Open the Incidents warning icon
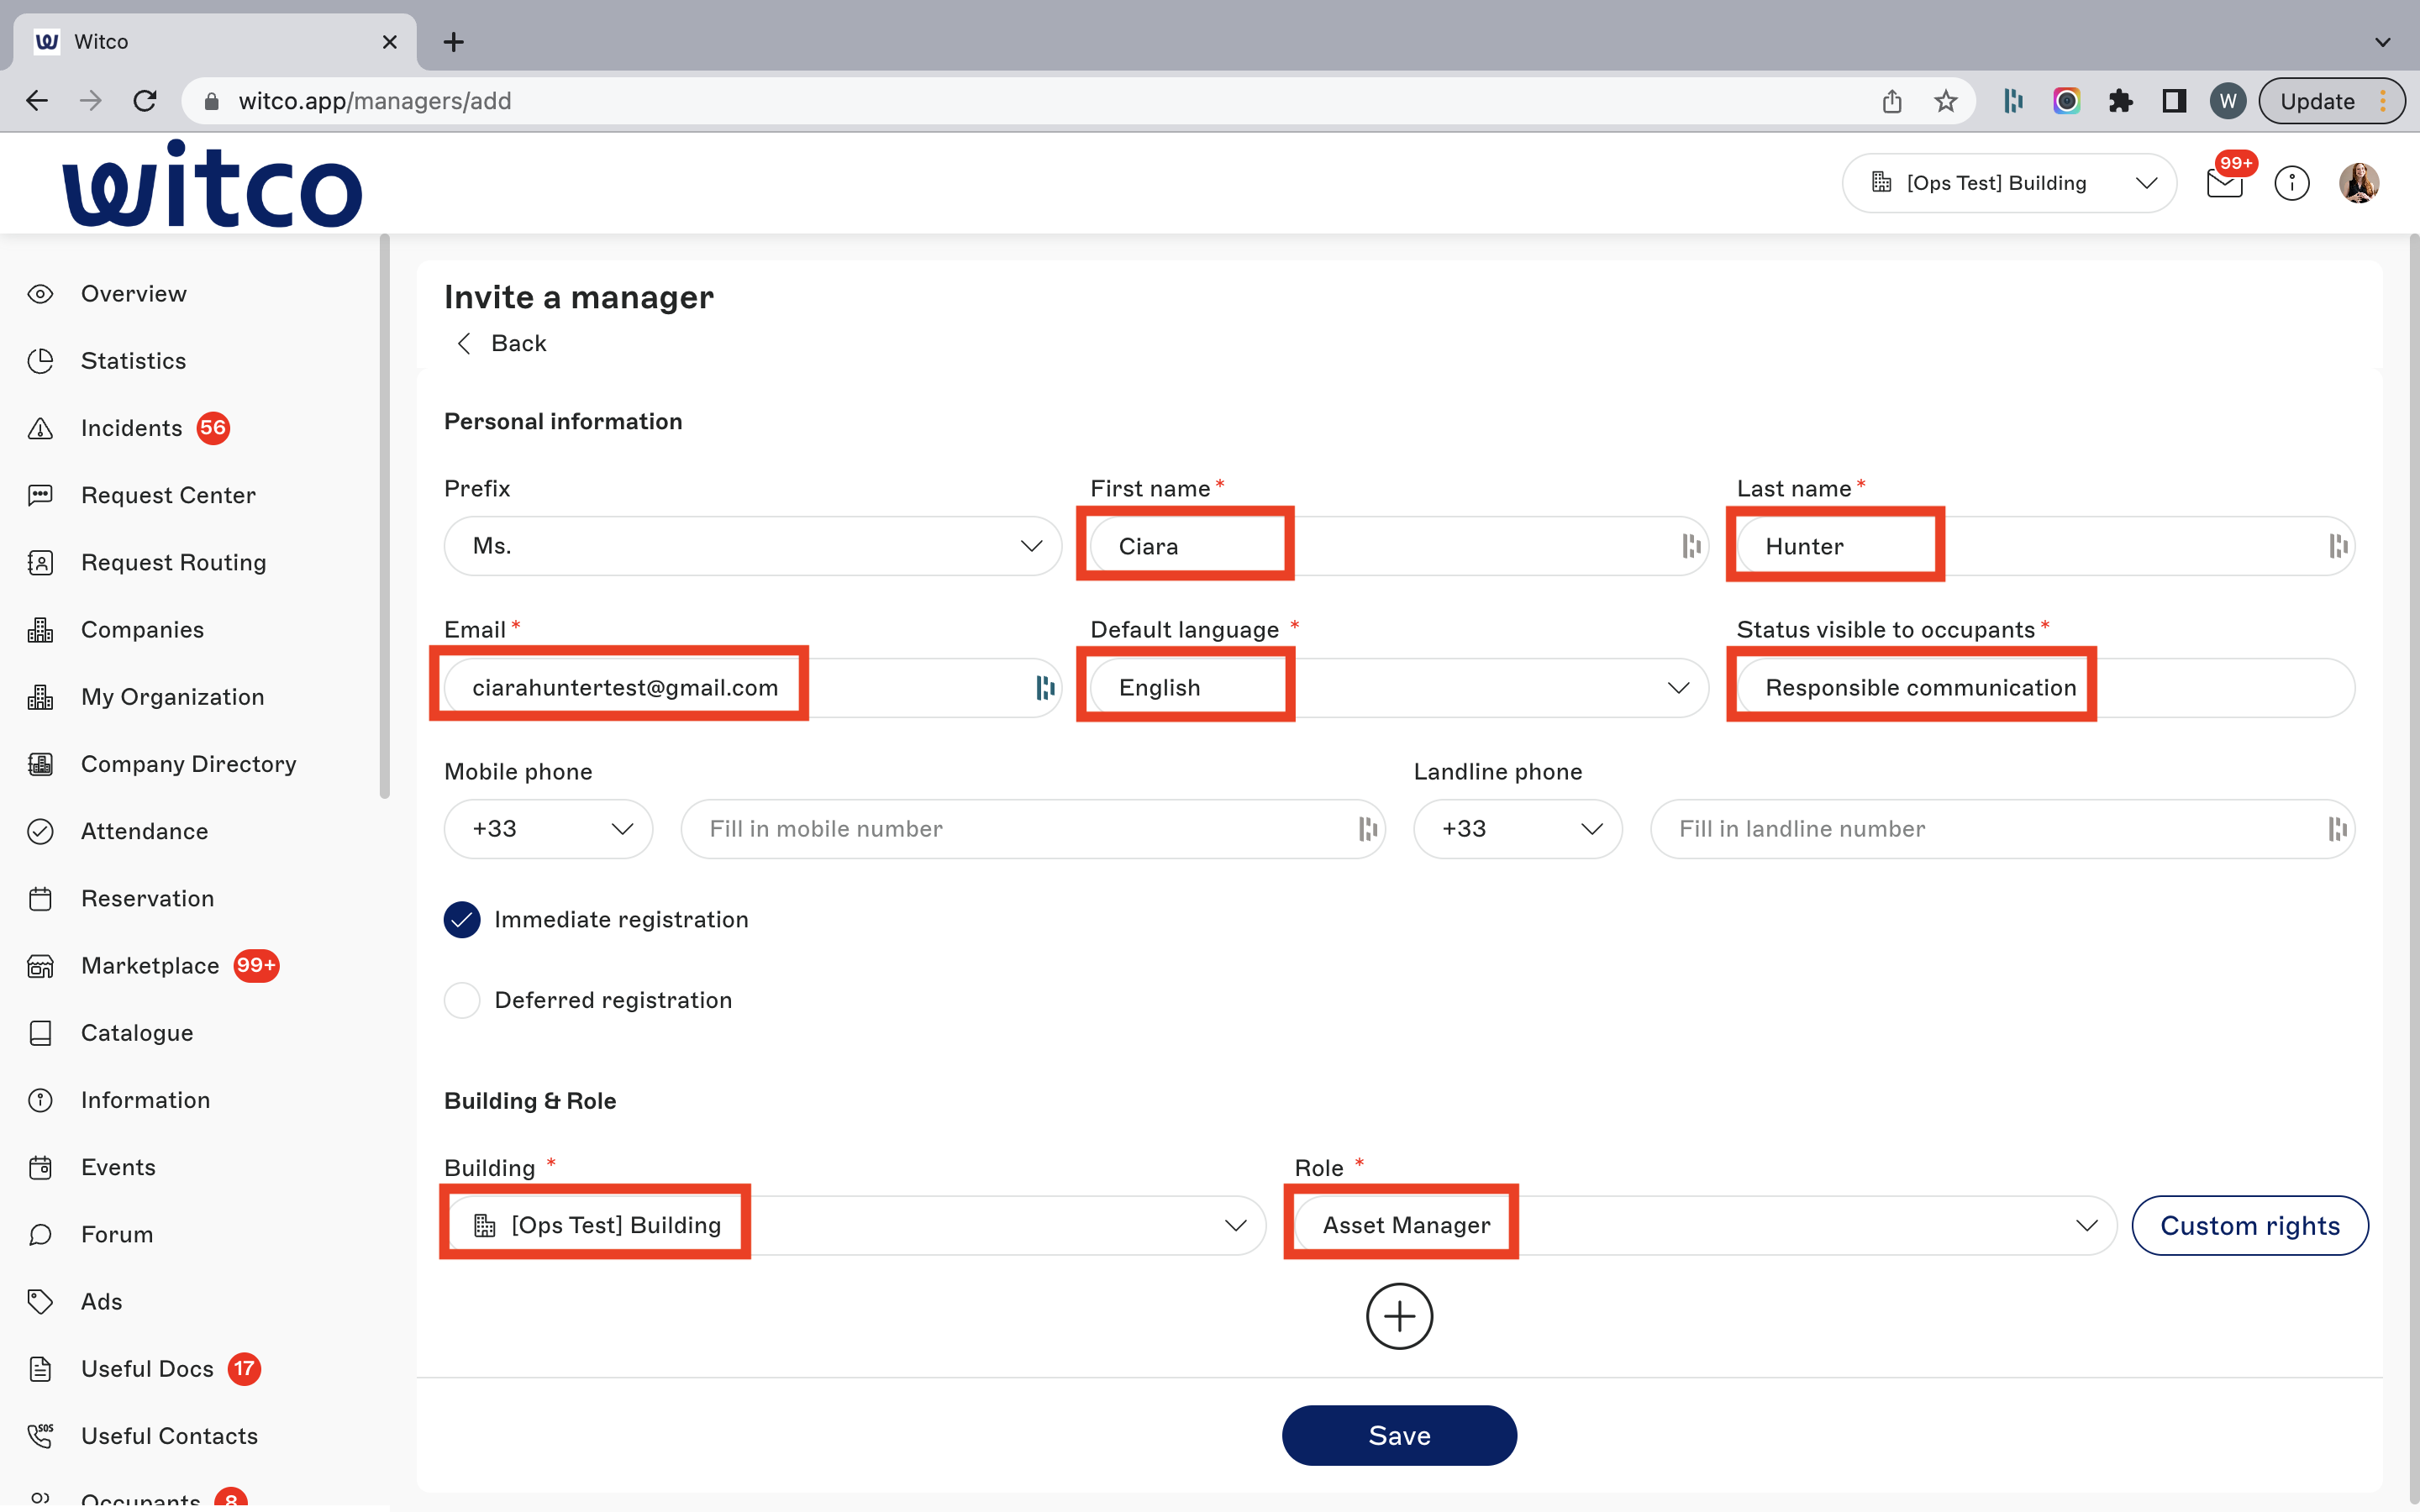 pos(40,428)
